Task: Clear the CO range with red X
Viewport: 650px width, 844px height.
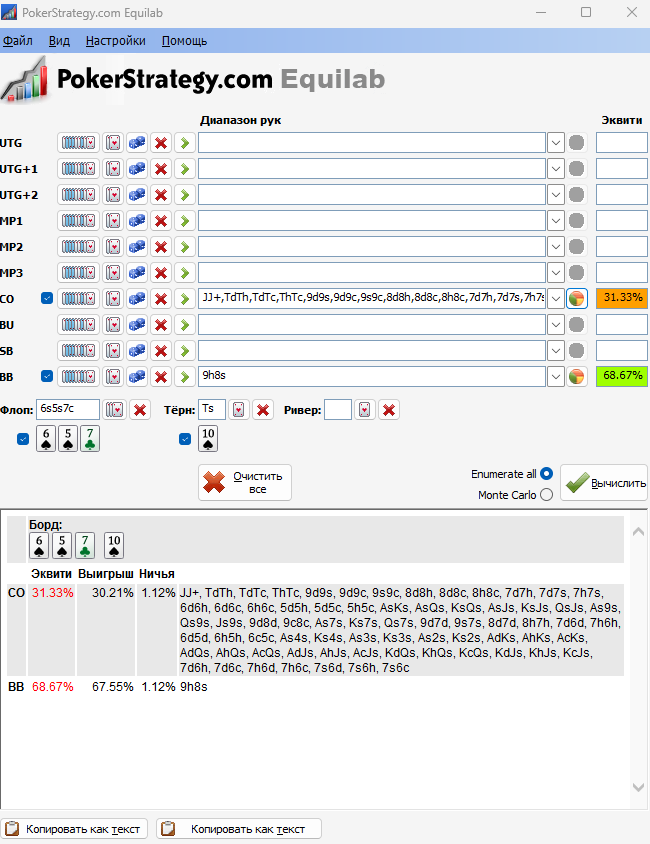Action: (161, 298)
